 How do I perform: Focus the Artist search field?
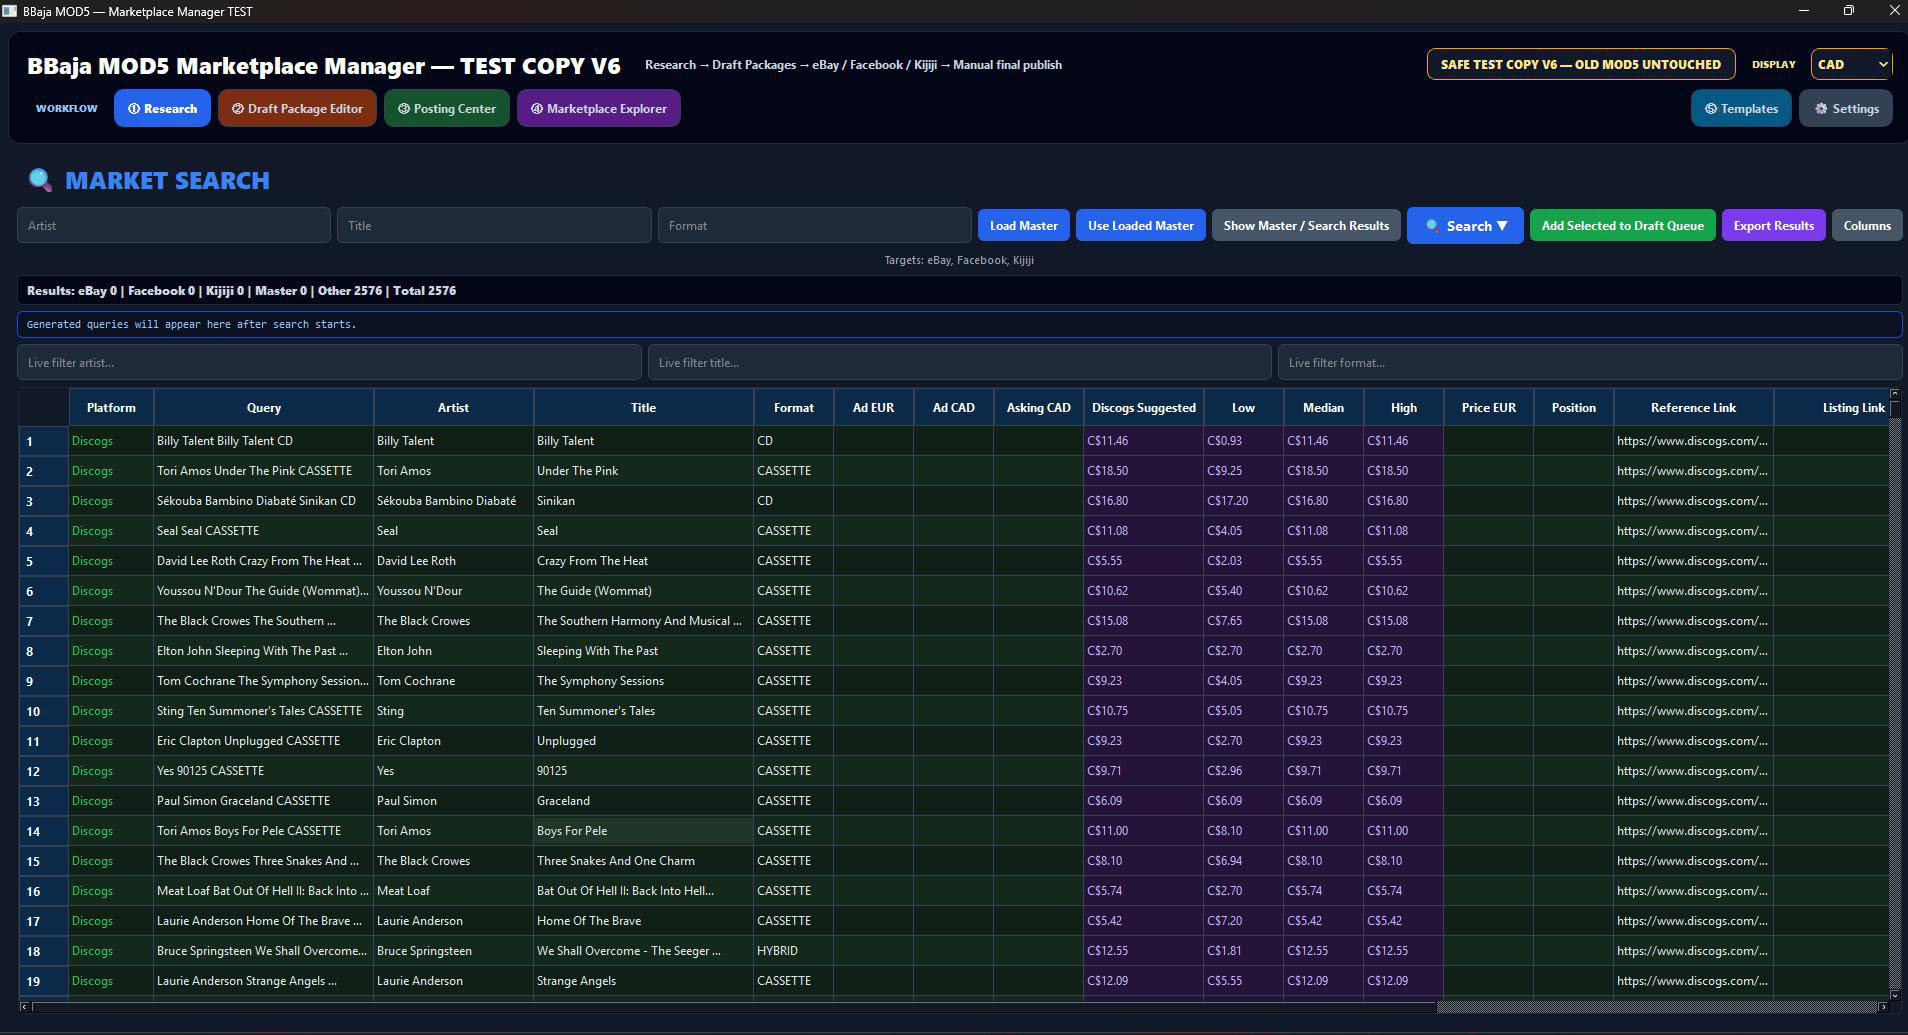coord(174,225)
